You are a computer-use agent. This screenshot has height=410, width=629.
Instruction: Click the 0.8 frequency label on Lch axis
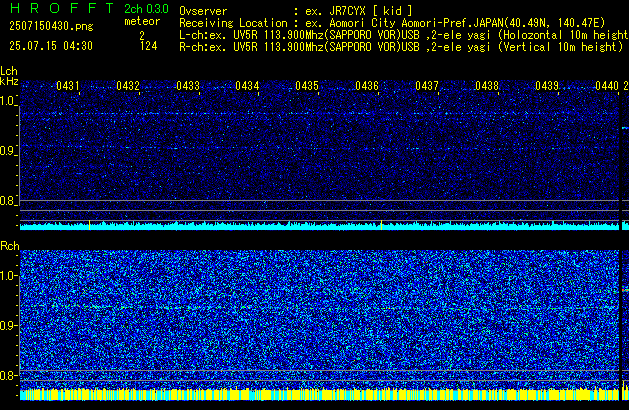point(8,201)
